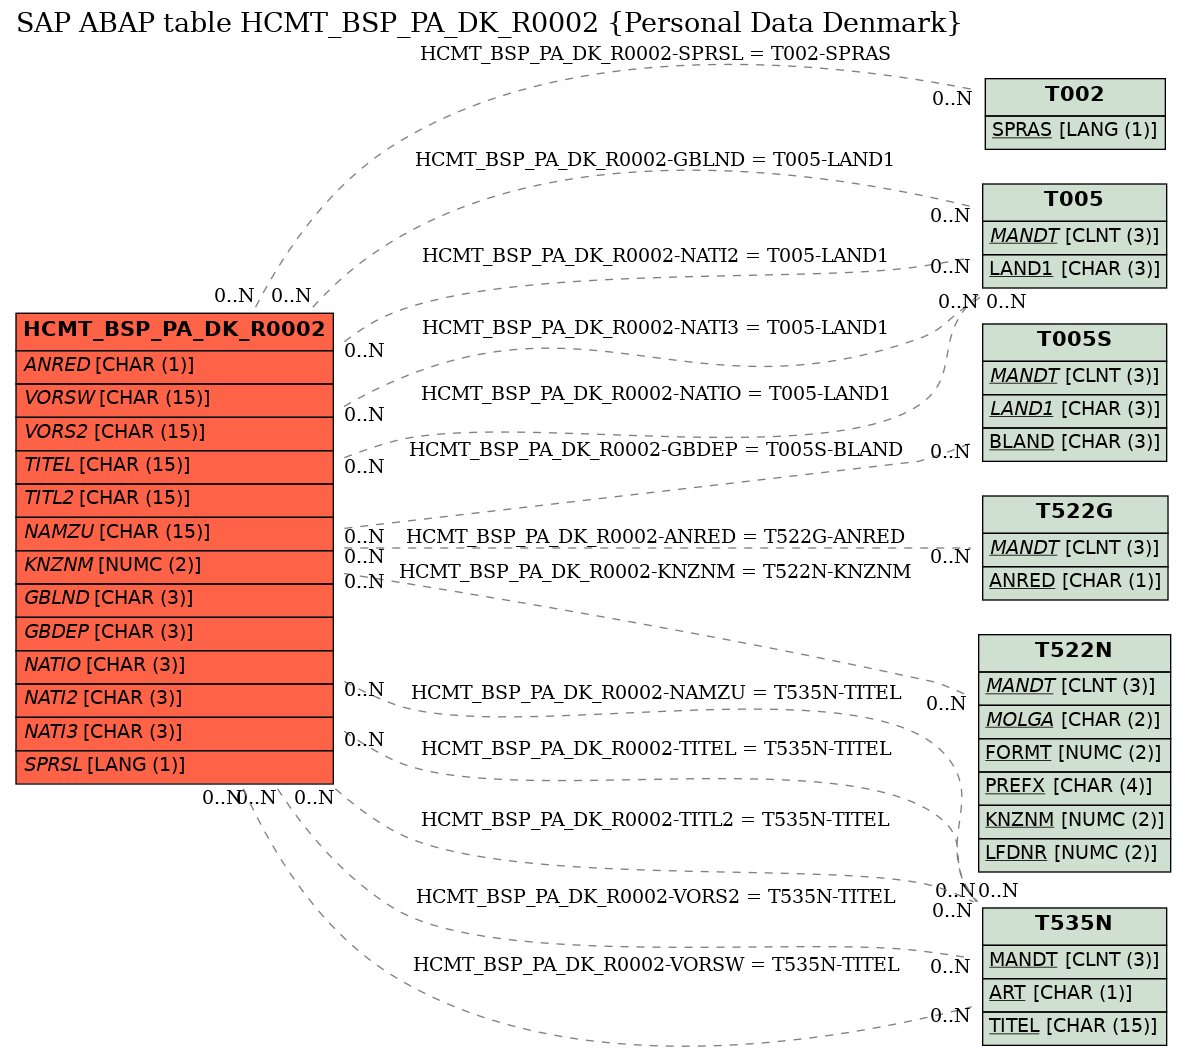Click the NAMZU = T535N-TITEL relation label
Screen dimensions: 1187x1055
click(x=656, y=692)
